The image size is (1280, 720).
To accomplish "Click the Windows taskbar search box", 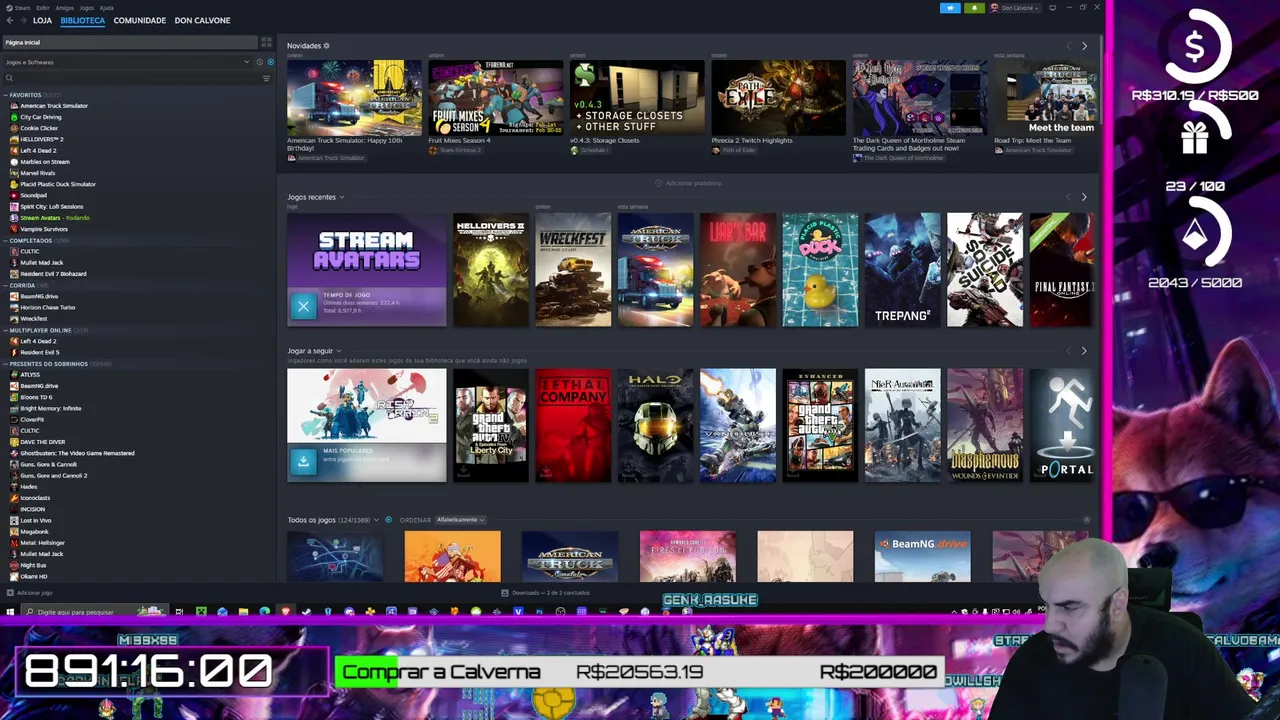I will 95,612.
